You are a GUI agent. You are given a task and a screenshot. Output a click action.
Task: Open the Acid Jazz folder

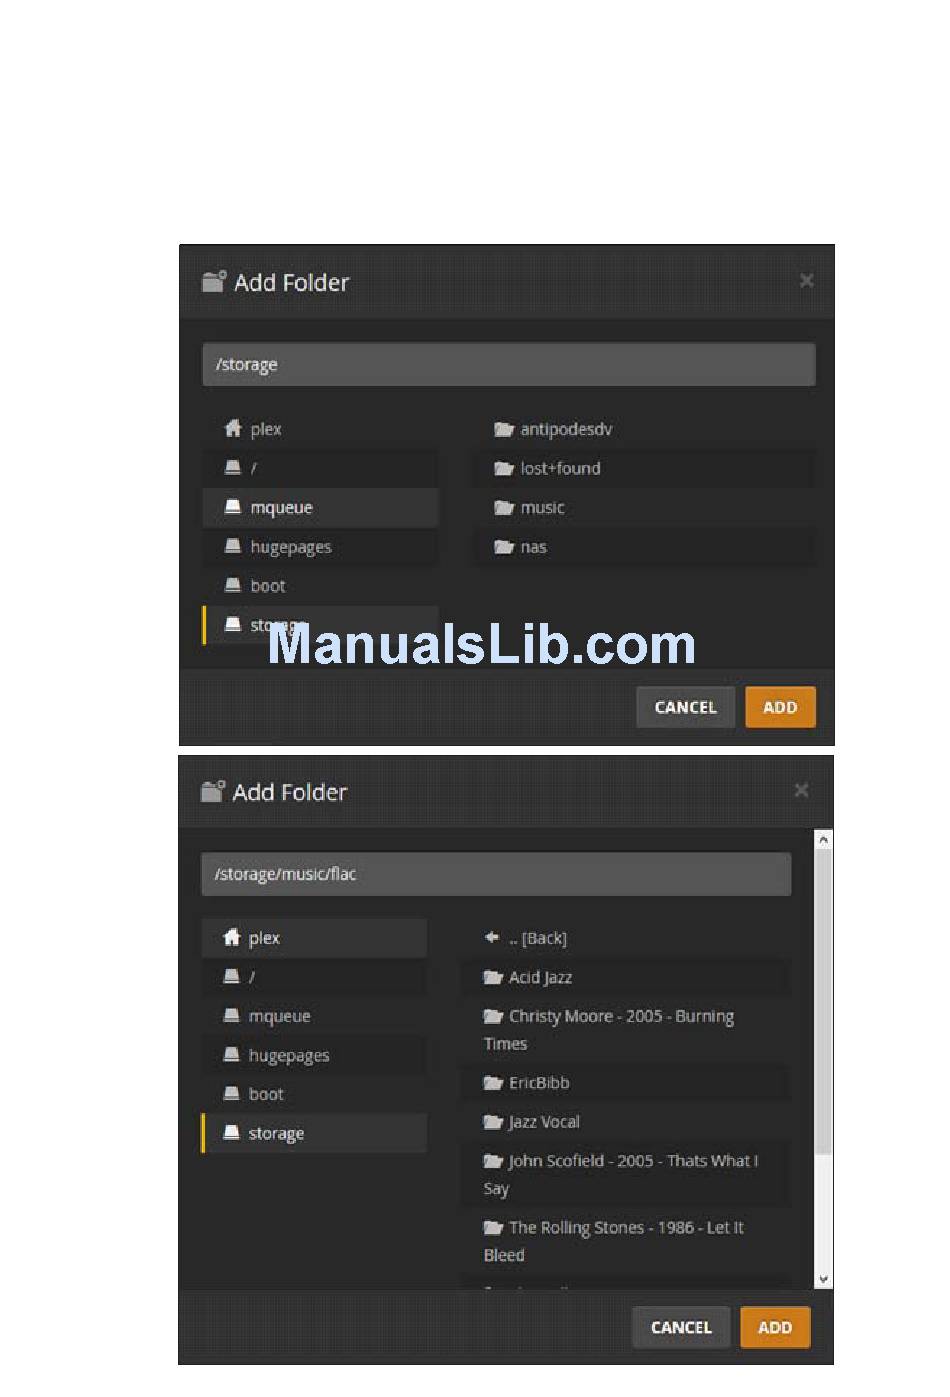[x=625, y=977]
